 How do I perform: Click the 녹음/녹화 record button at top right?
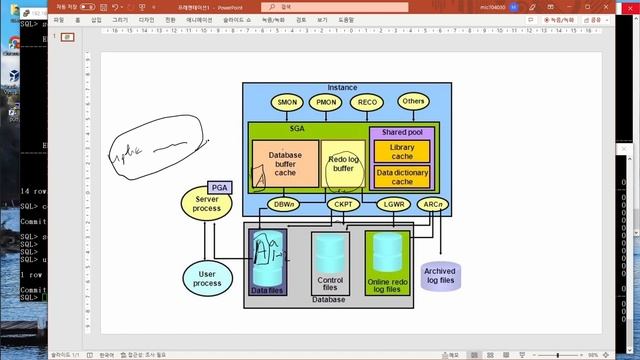pyautogui.click(x=559, y=20)
